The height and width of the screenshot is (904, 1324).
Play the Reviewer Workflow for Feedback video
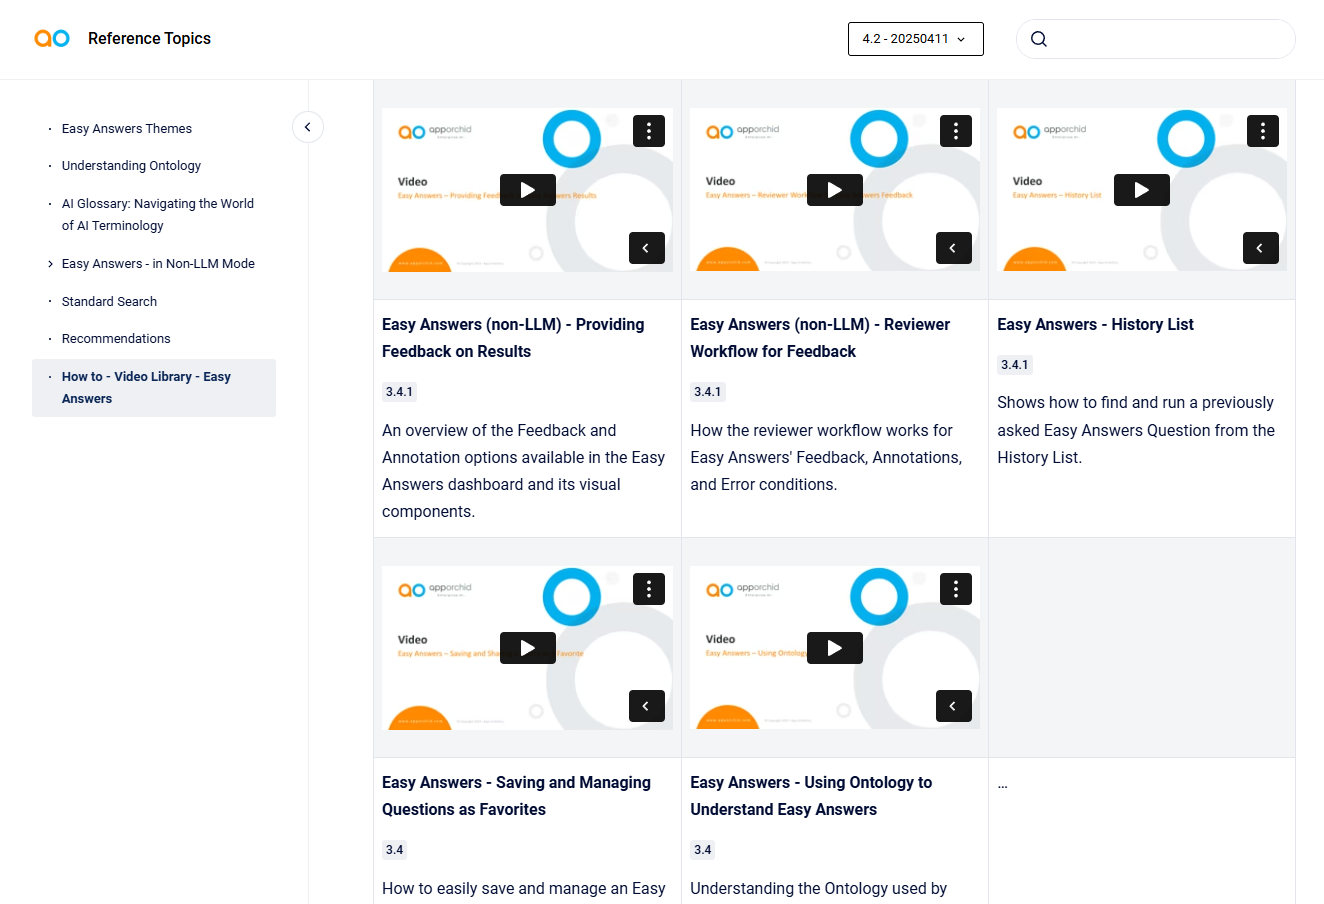coord(834,190)
